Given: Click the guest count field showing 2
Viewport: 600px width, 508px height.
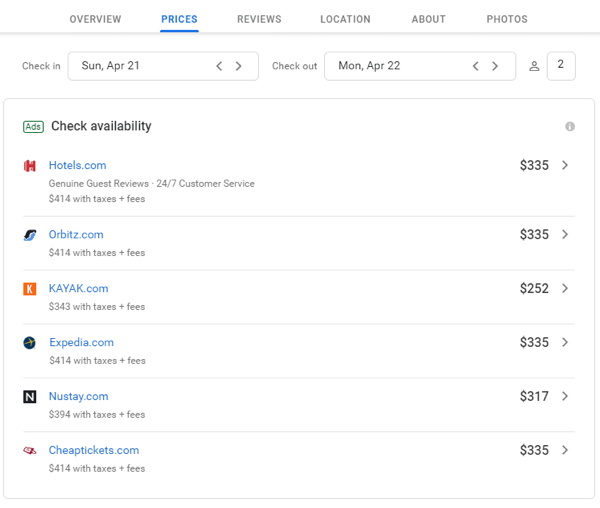Looking at the screenshot, I should [561, 66].
